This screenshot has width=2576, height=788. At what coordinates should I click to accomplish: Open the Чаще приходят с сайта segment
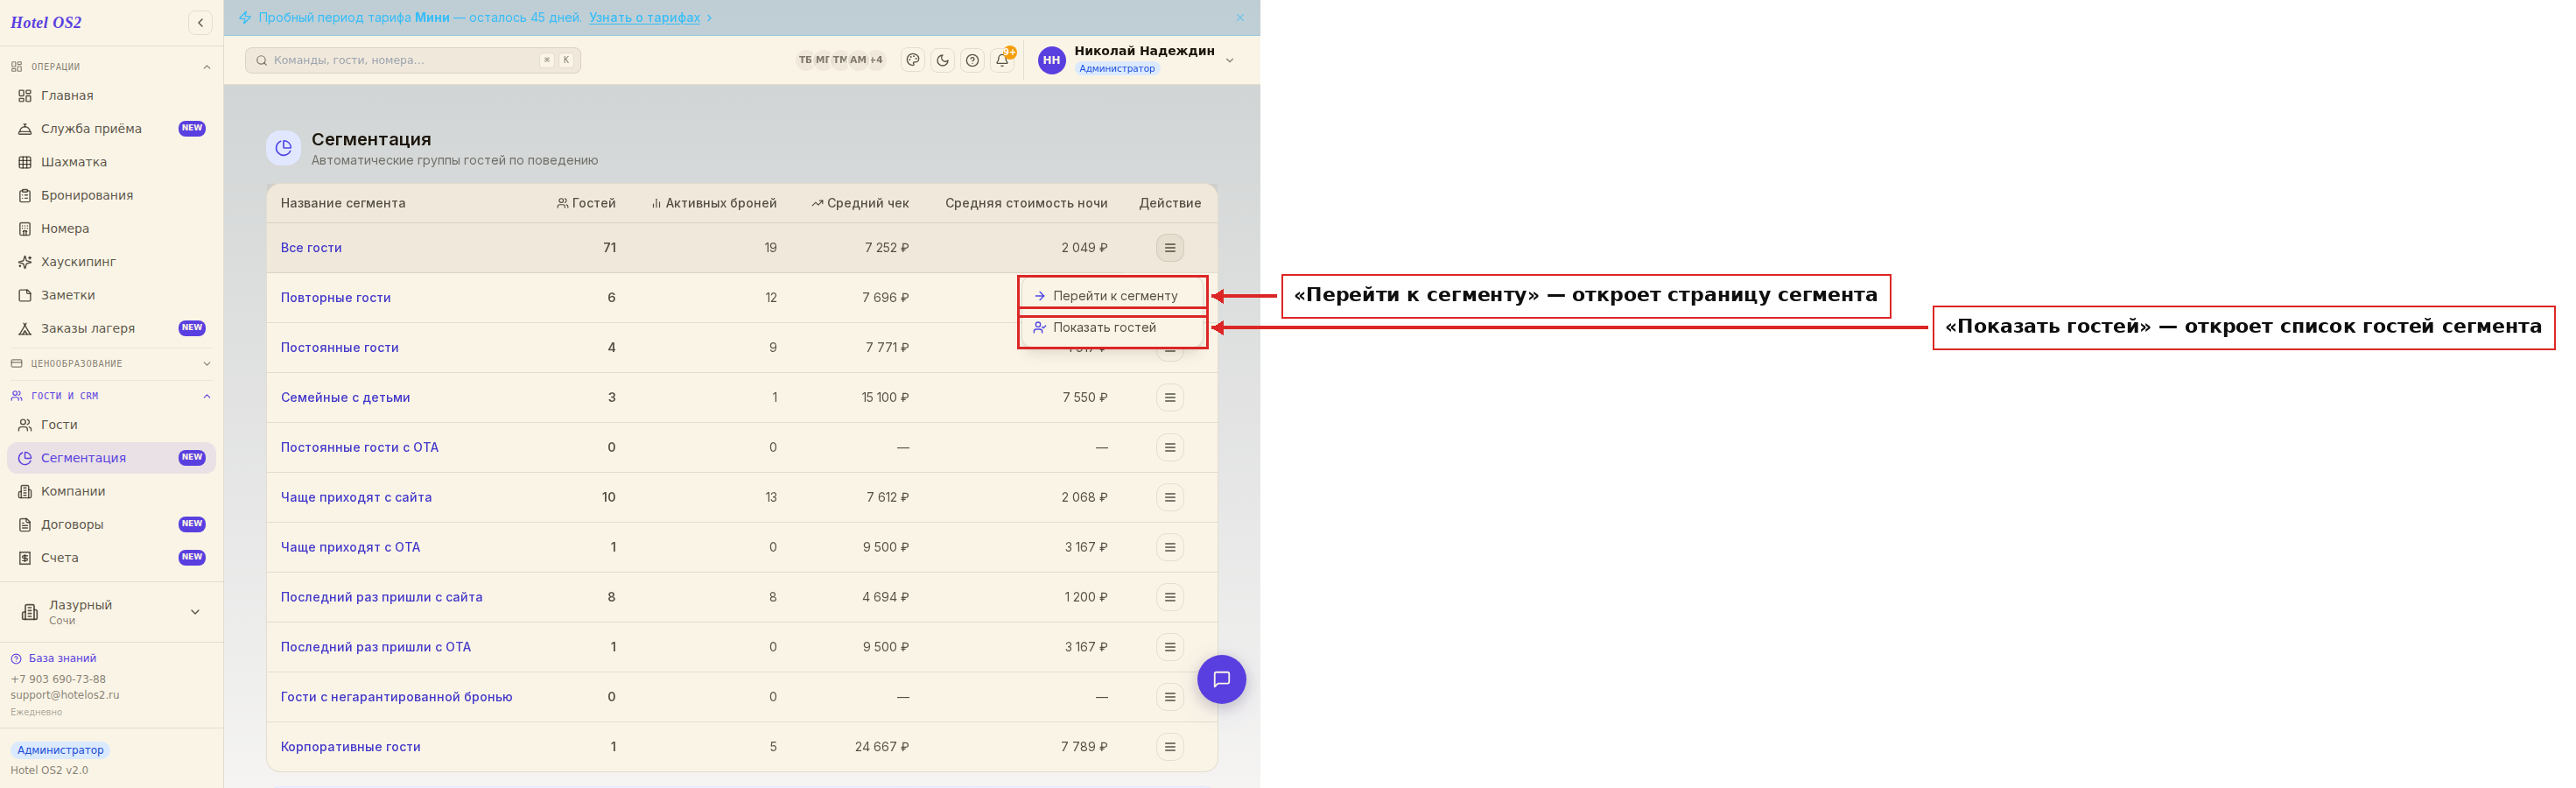pos(356,497)
